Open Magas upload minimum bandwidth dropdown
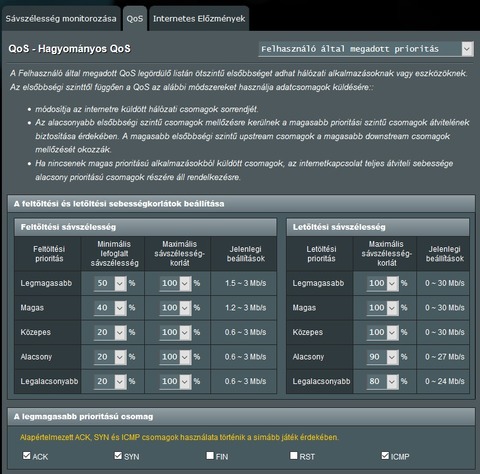This screenshot has width=480, height=474. [x=110, y=308]
